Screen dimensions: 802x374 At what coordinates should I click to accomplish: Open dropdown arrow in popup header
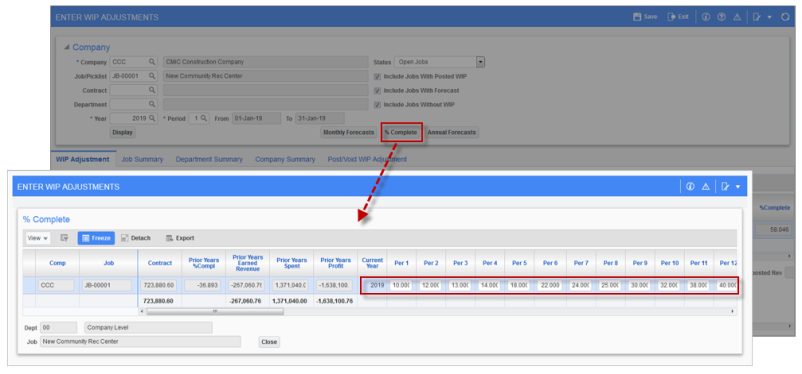tap(738, 187)
